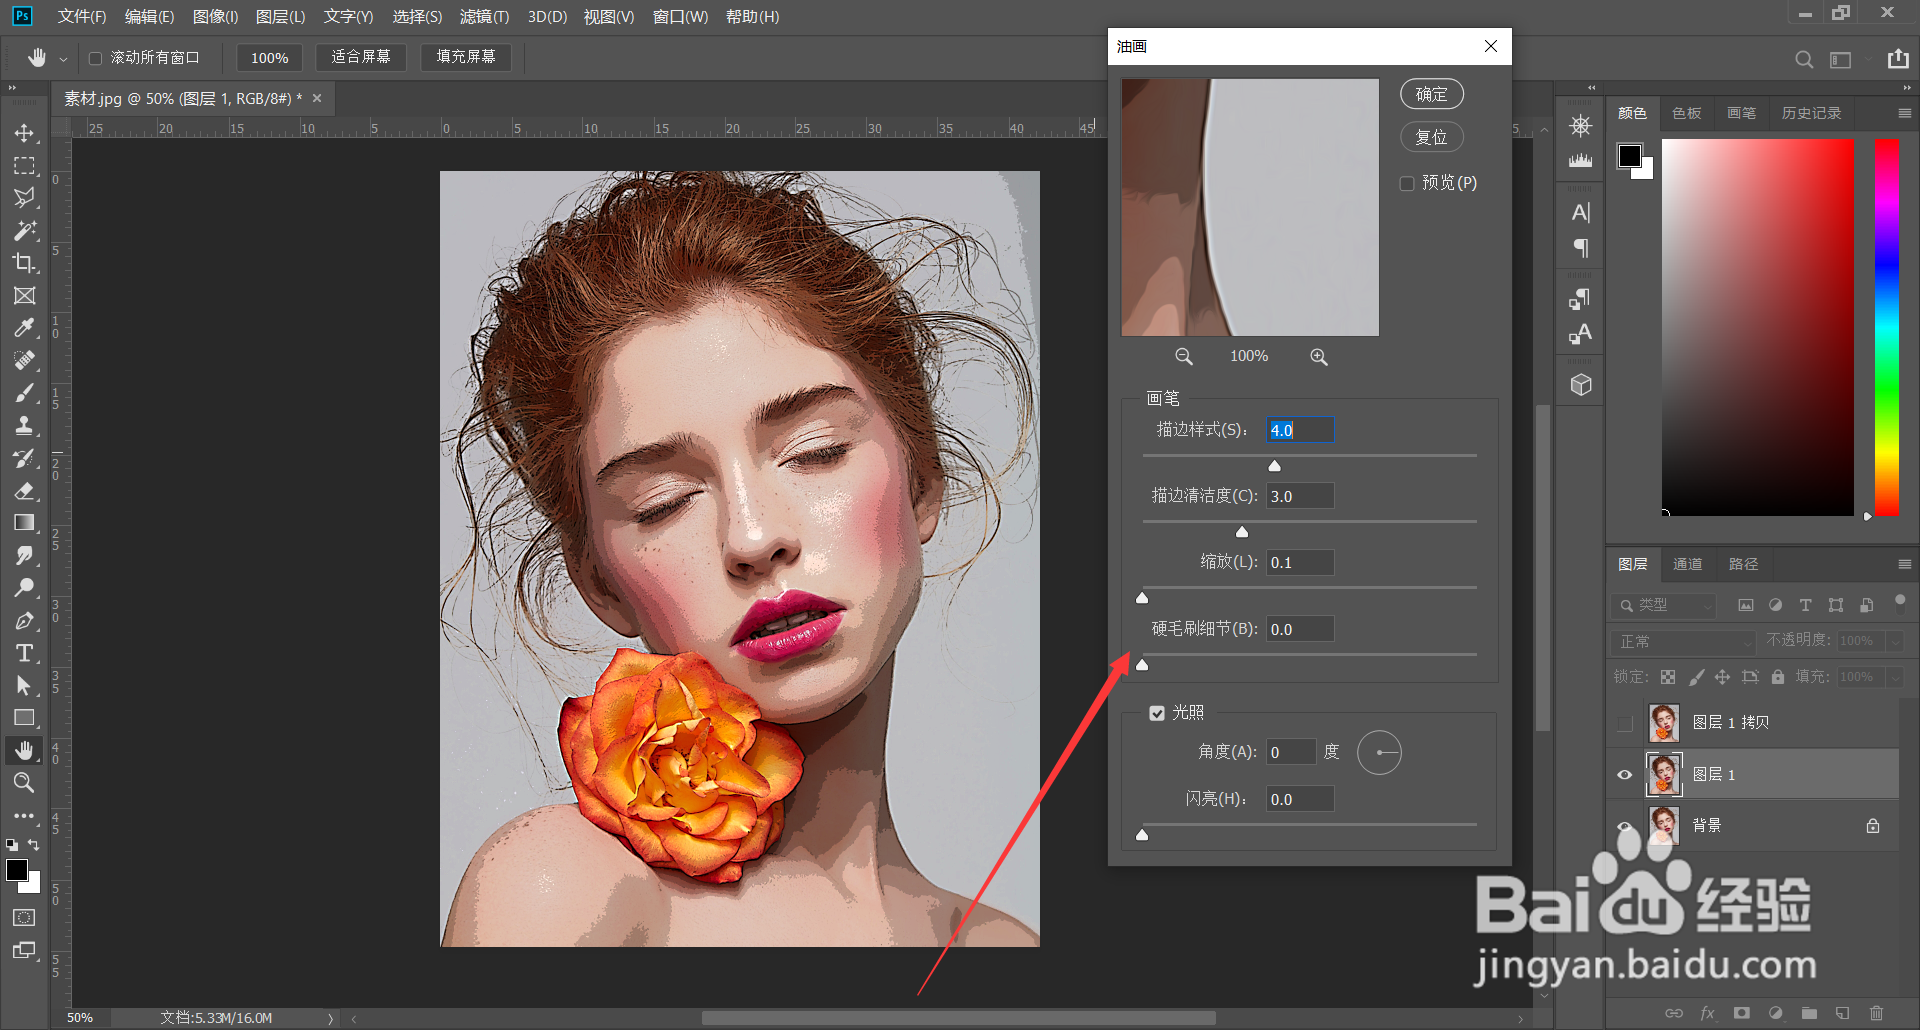Show the 图层 1 拷贝 layer
This screenshot has height=1030, width=1920.
pos(1625,723)
